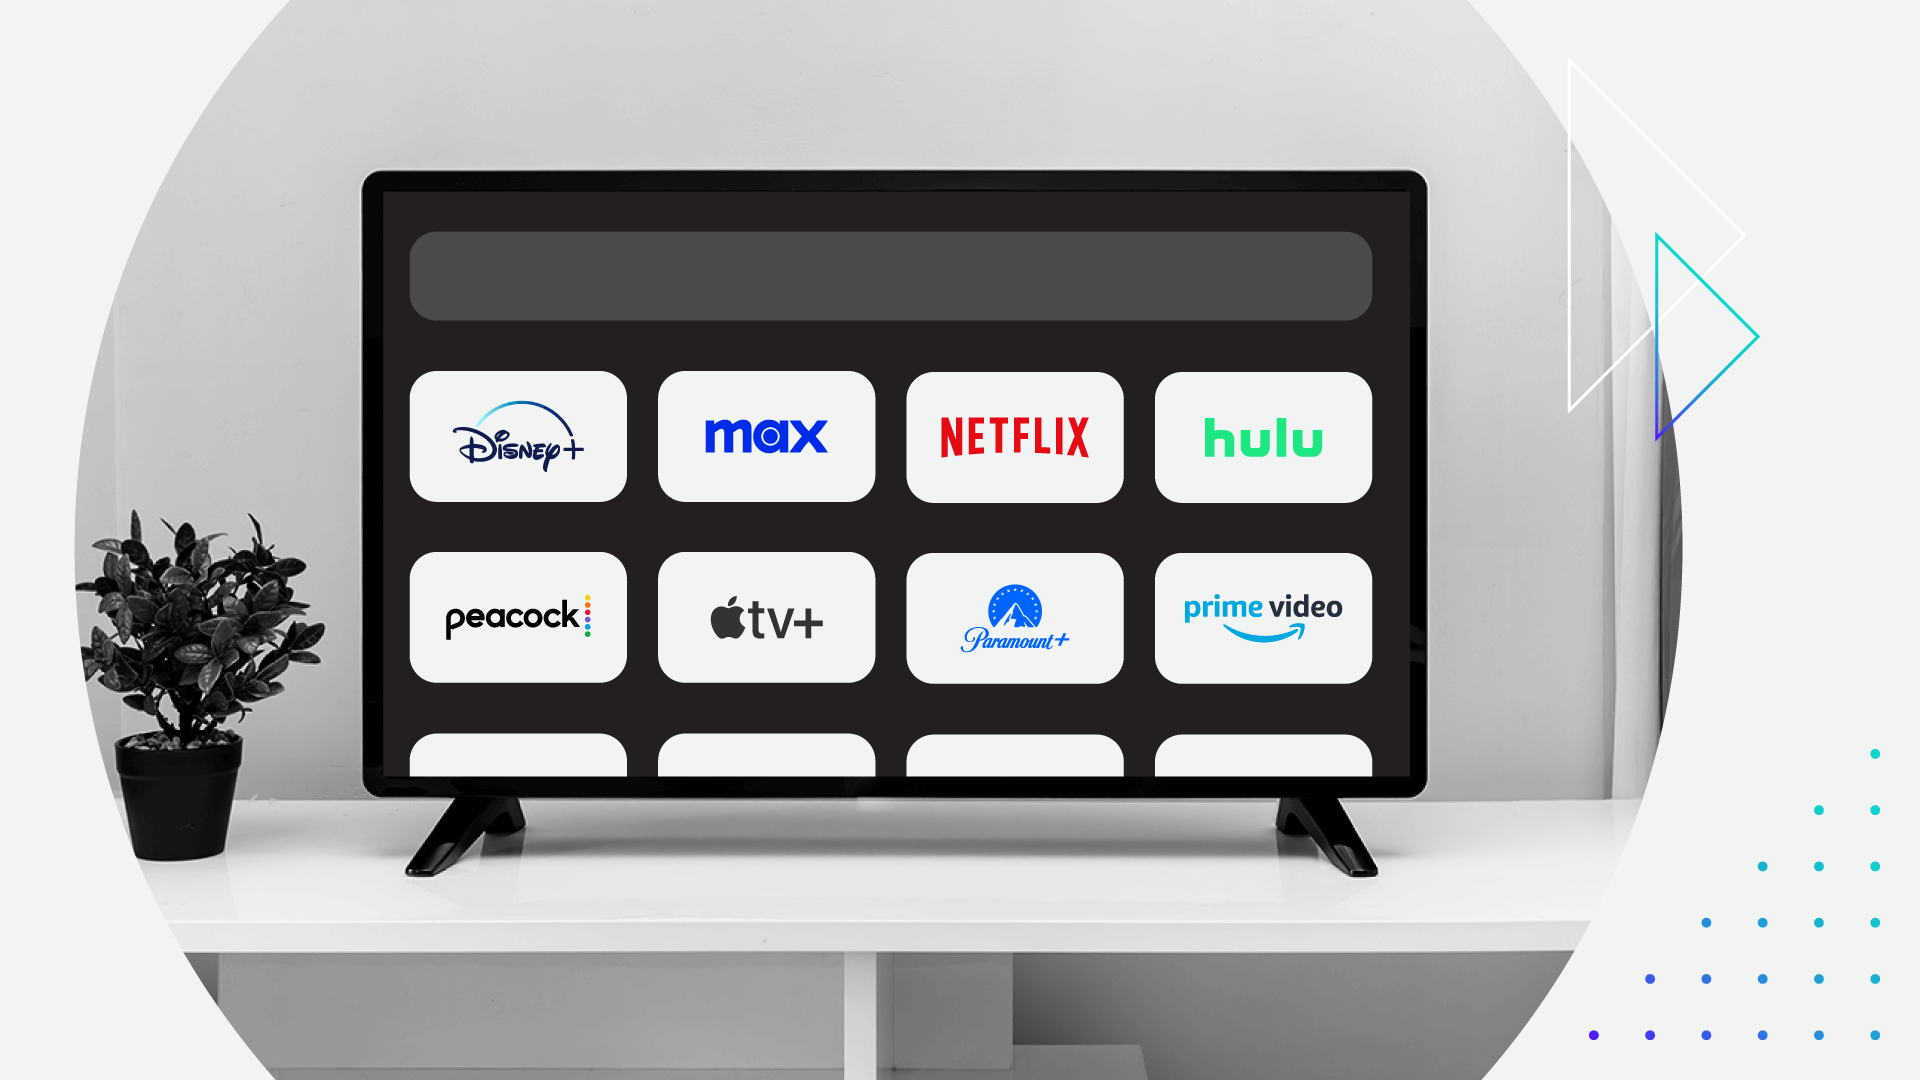Toggle Disney+ app as favorite

[x=520, y=434]
